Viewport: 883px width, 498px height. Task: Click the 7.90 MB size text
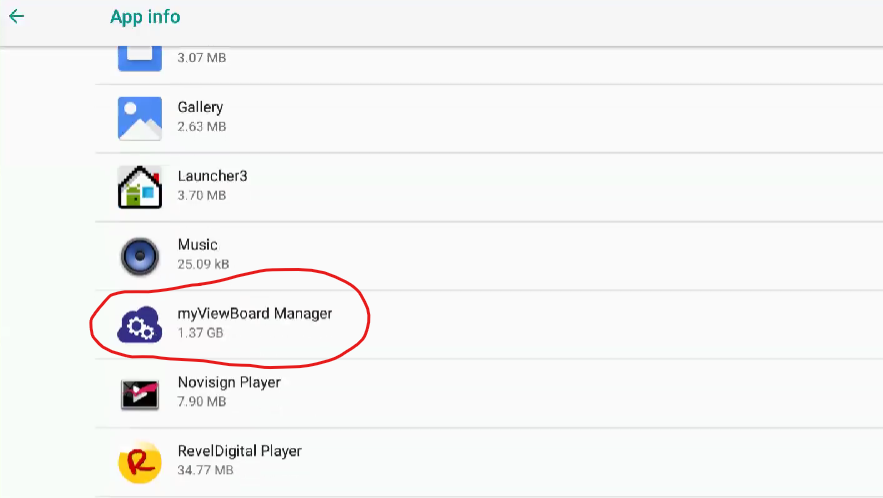click(x=202, y=401)
